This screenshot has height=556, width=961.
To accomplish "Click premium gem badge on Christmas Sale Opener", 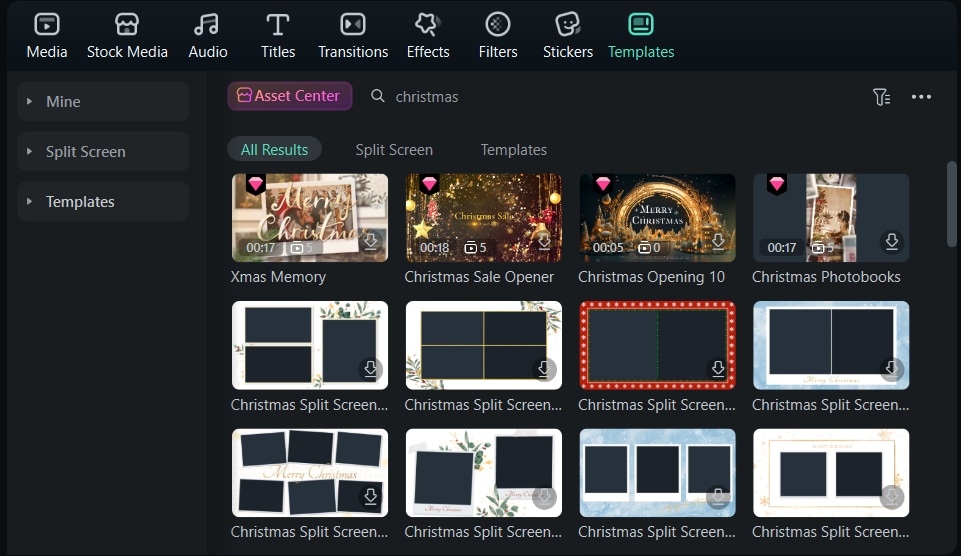I will point(429,184).
